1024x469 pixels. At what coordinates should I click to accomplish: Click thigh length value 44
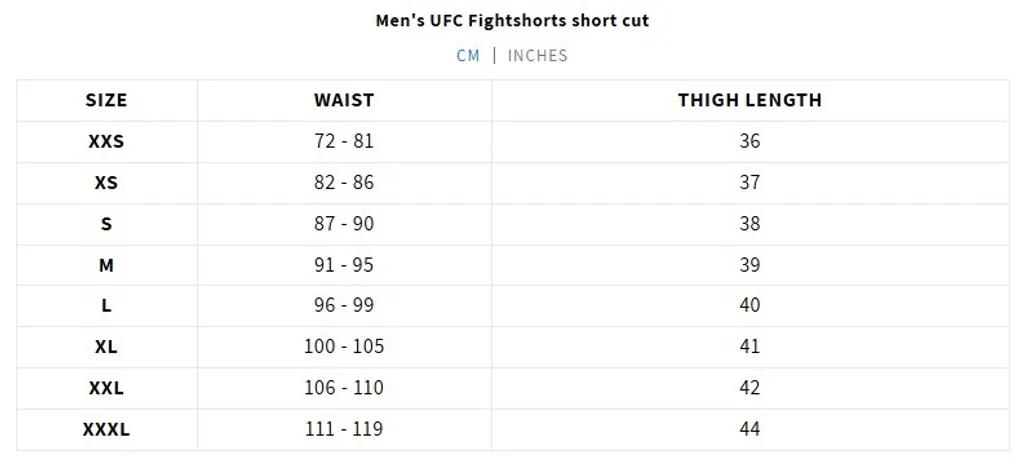[x=750, y=430]
